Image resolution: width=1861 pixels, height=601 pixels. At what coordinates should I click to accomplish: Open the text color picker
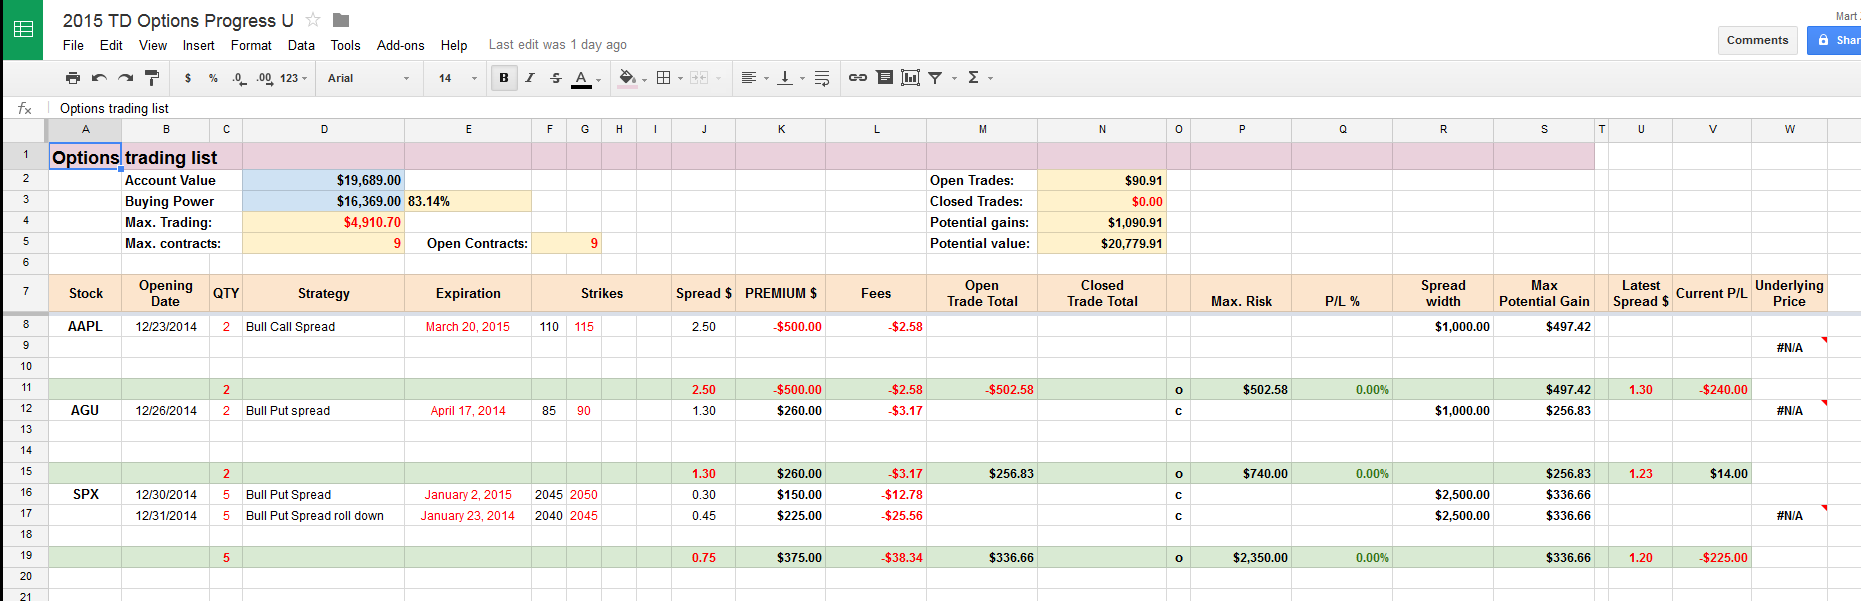(x=581, y=78)
